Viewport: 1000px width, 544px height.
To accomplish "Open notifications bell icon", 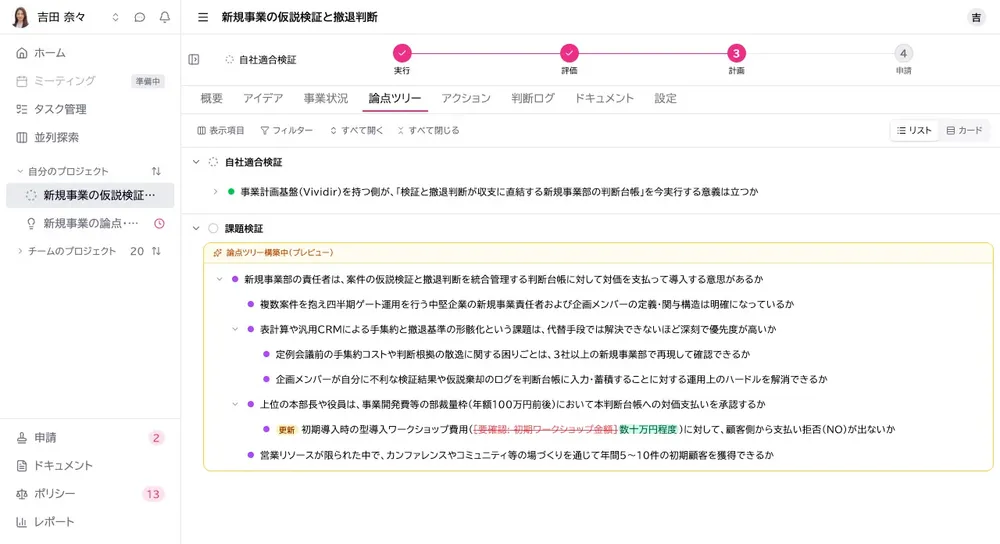I will [165, 17].
